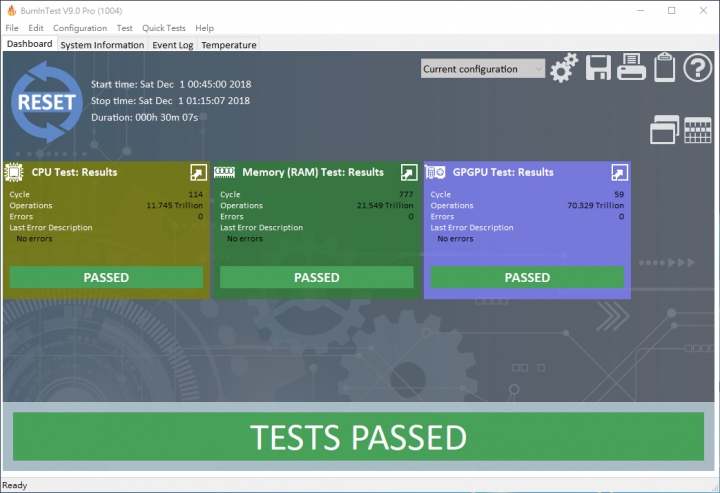The width and height of the screenshot is (720, 493).
Task: Click the GPGPU Test PASSED bar
Action: (527, 277)
